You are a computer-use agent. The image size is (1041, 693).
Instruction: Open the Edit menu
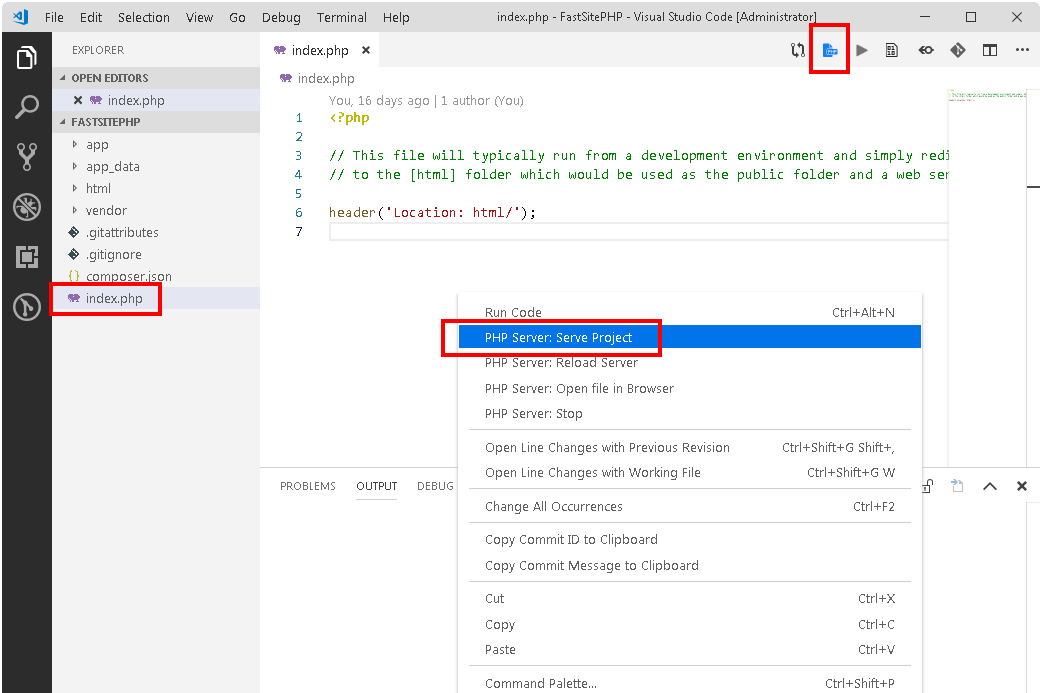tap(91, 17)
